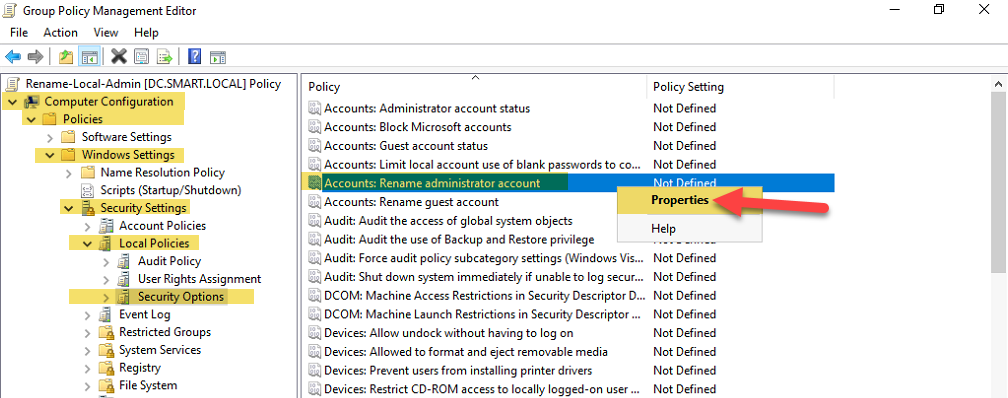Screen dimensions: 1008x398
Task: Click the User Rights Assignment icon
Action: pos(125,279)
